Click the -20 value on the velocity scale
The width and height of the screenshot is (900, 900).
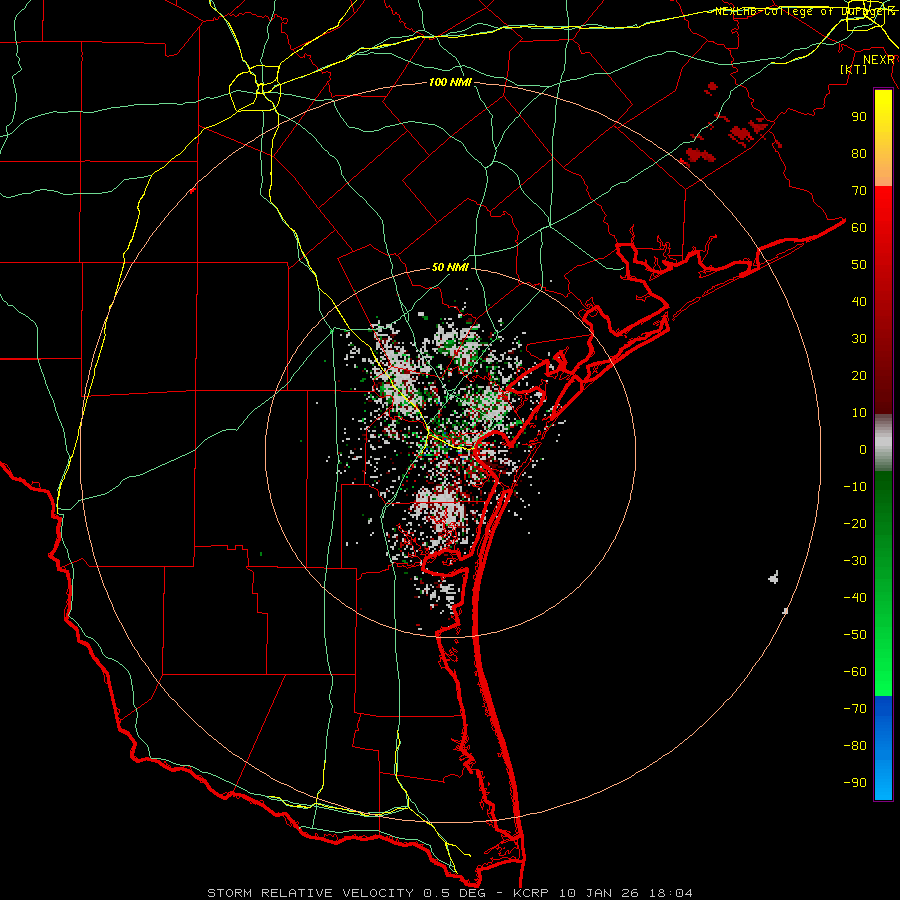coord(855,523)
